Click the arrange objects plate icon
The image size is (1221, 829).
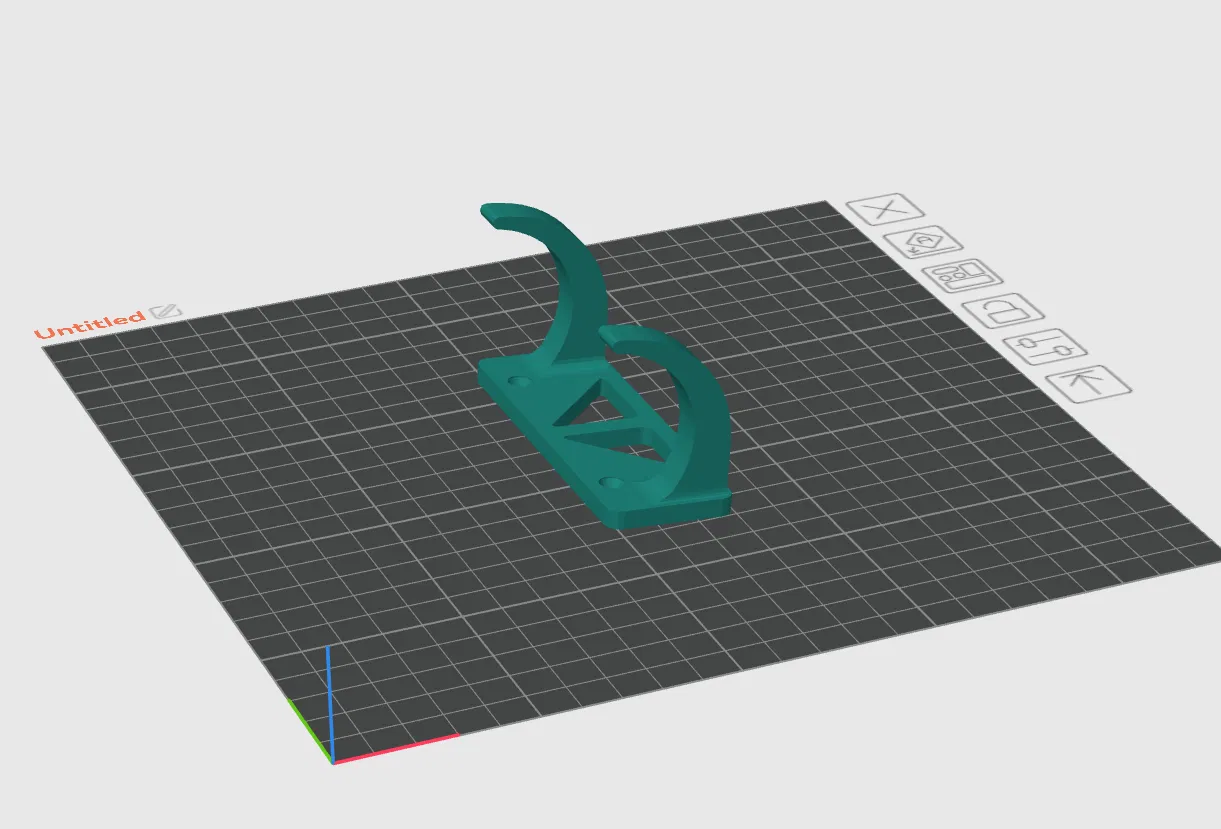pos(962,277)
